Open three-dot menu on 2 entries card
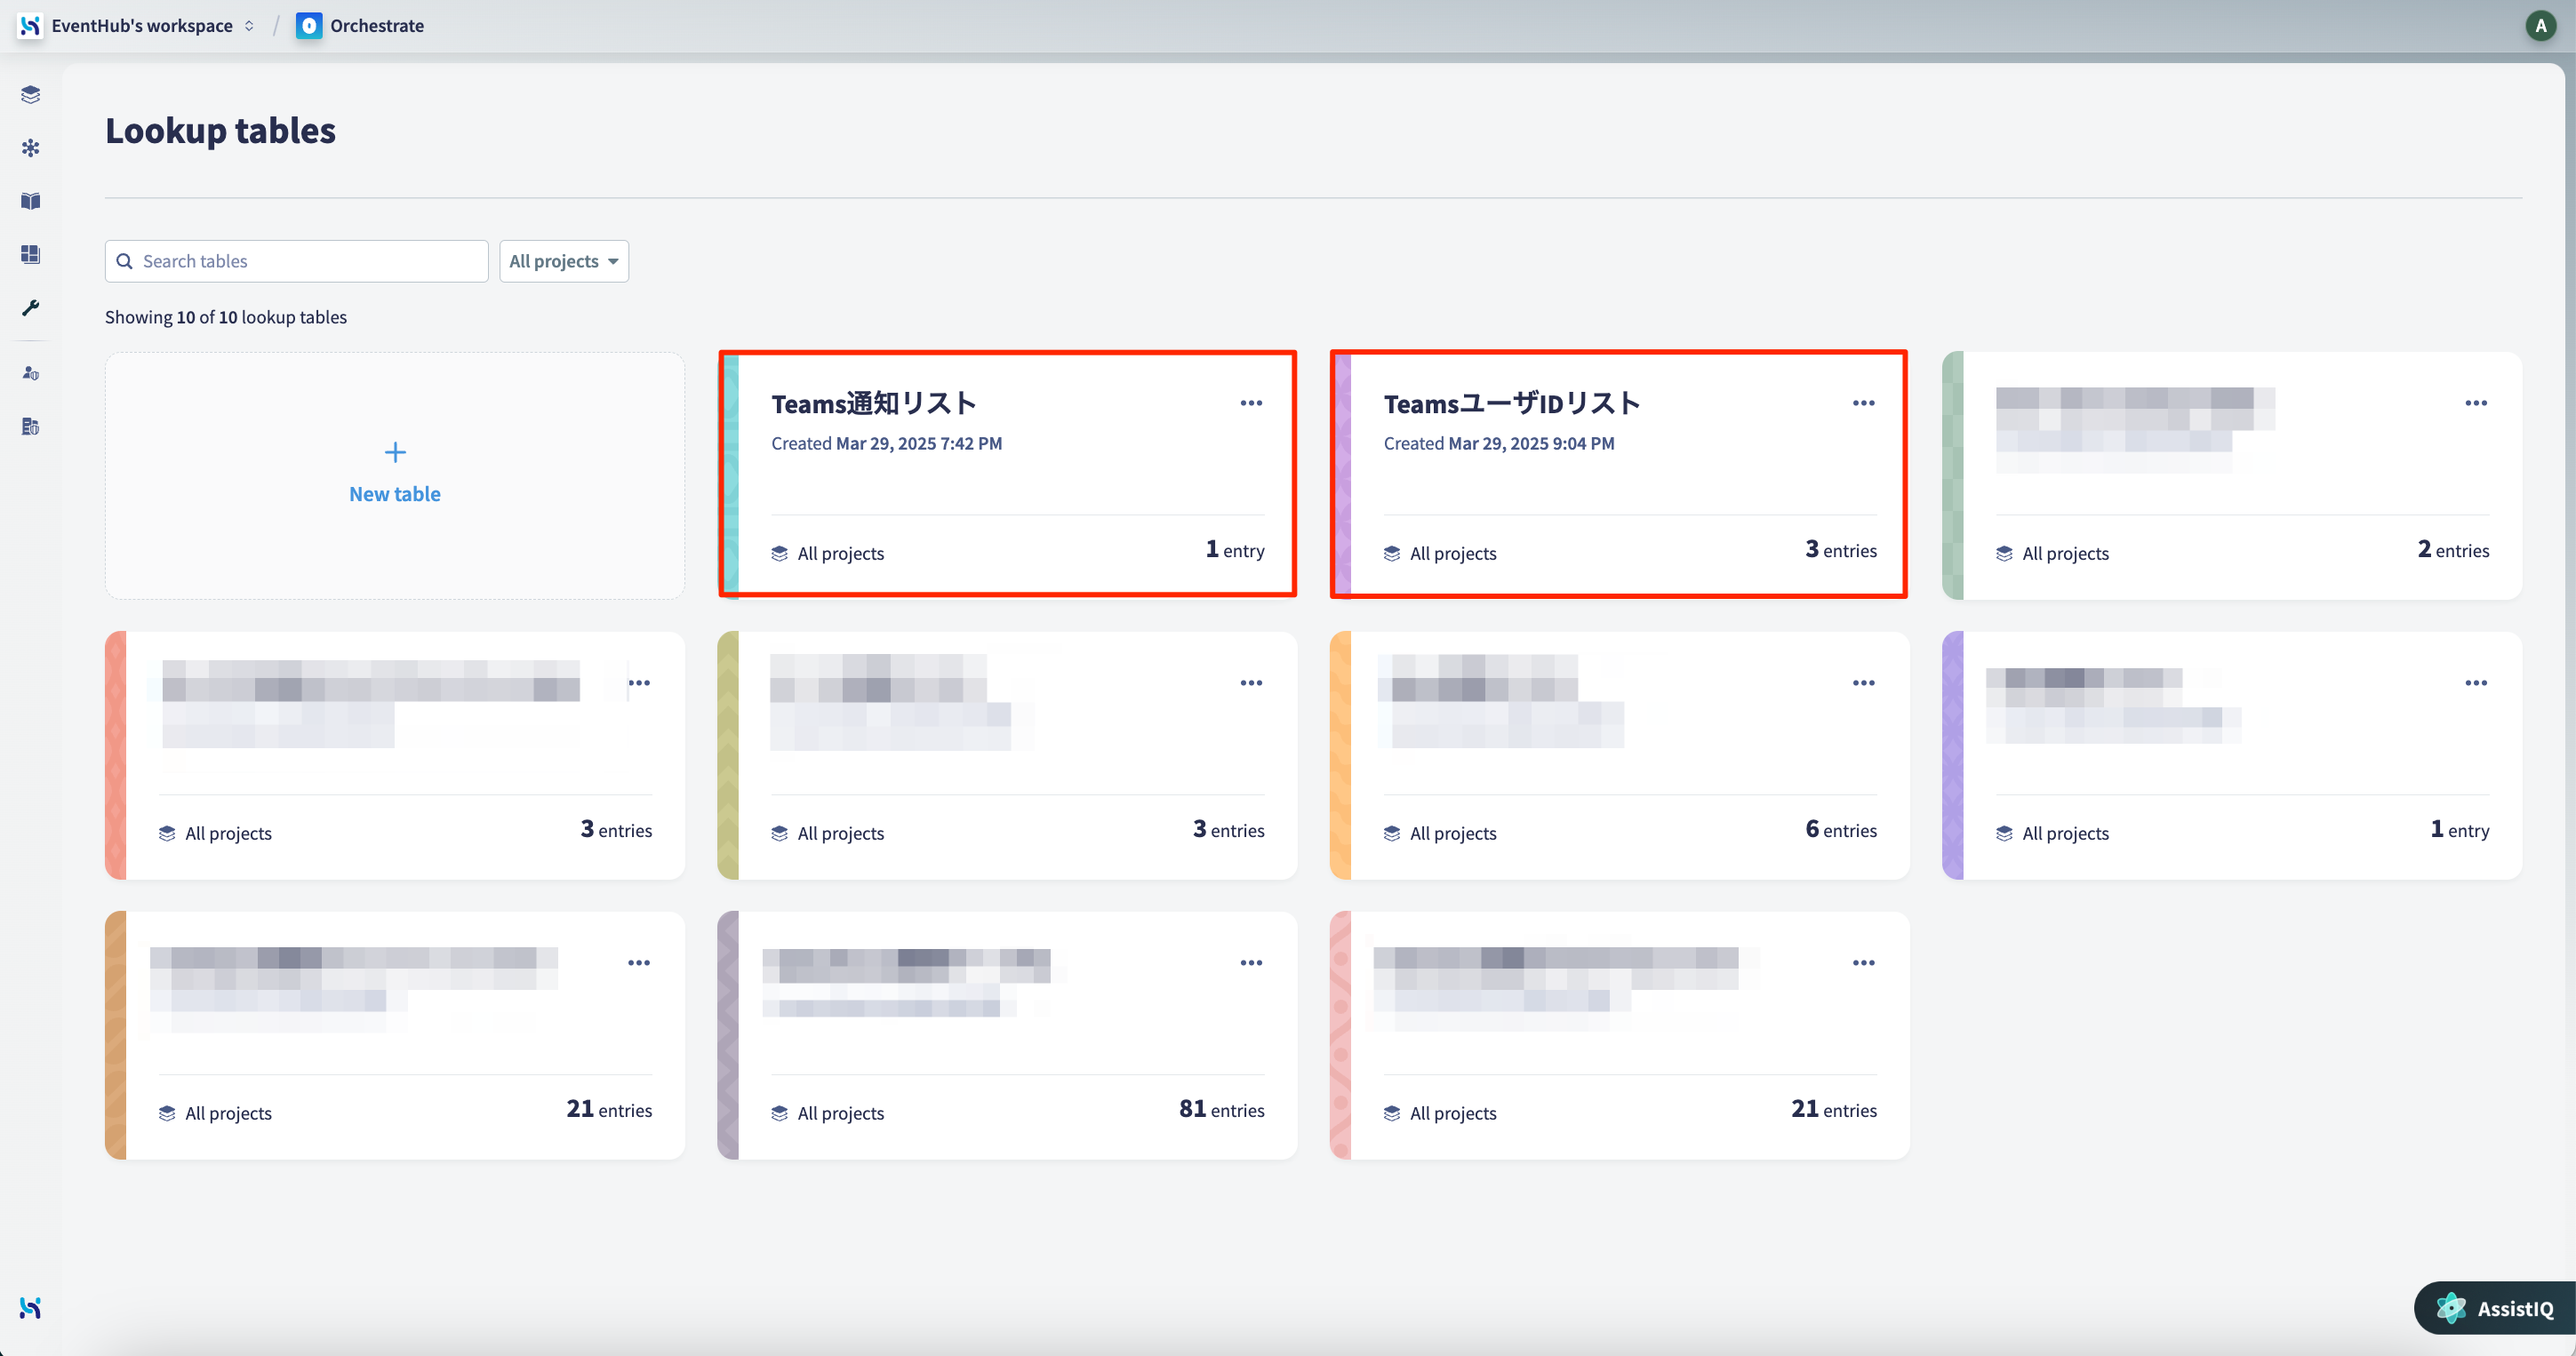 pyautogui.click(x=2476, y=403)
